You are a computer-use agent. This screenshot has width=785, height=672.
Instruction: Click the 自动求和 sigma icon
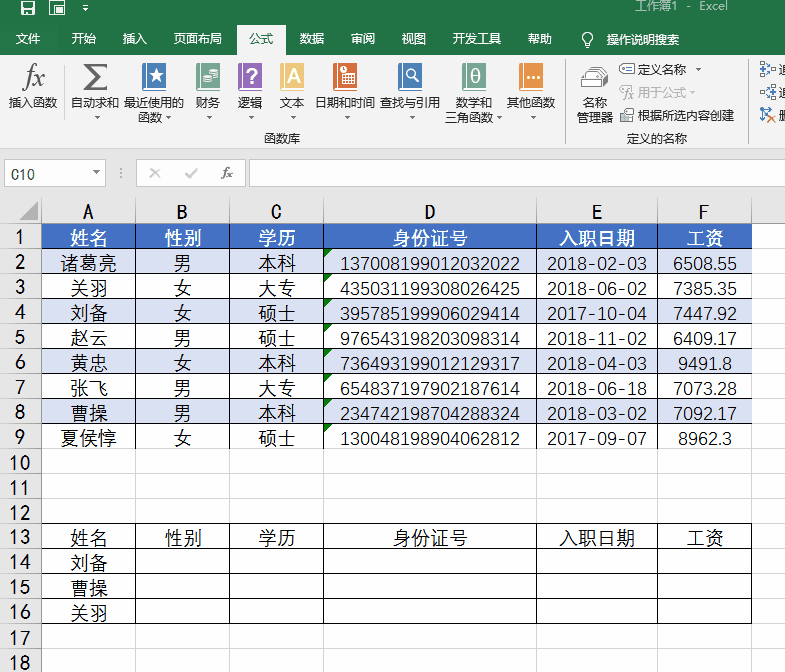(95, 77)
